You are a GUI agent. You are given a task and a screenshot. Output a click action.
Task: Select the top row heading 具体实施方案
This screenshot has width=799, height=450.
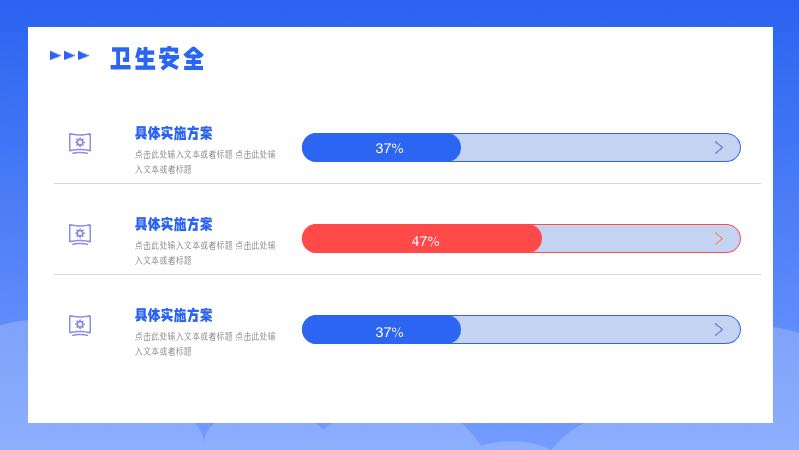pyautogui.click(x=173, y=133)
